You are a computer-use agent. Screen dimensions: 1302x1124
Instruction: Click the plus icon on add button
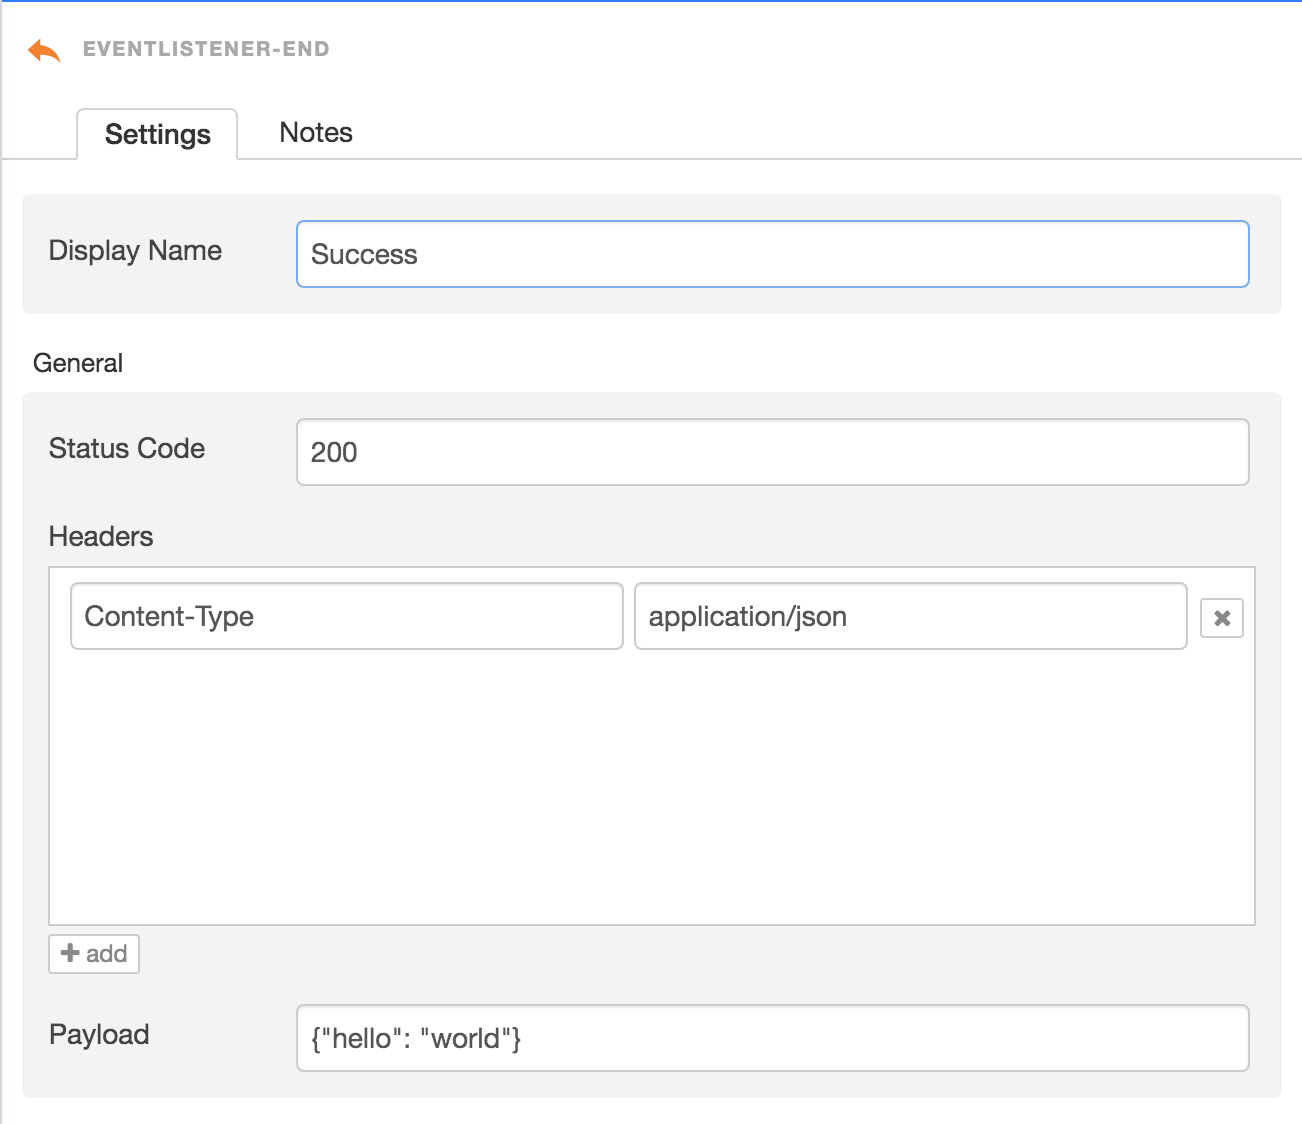(70, 953)
